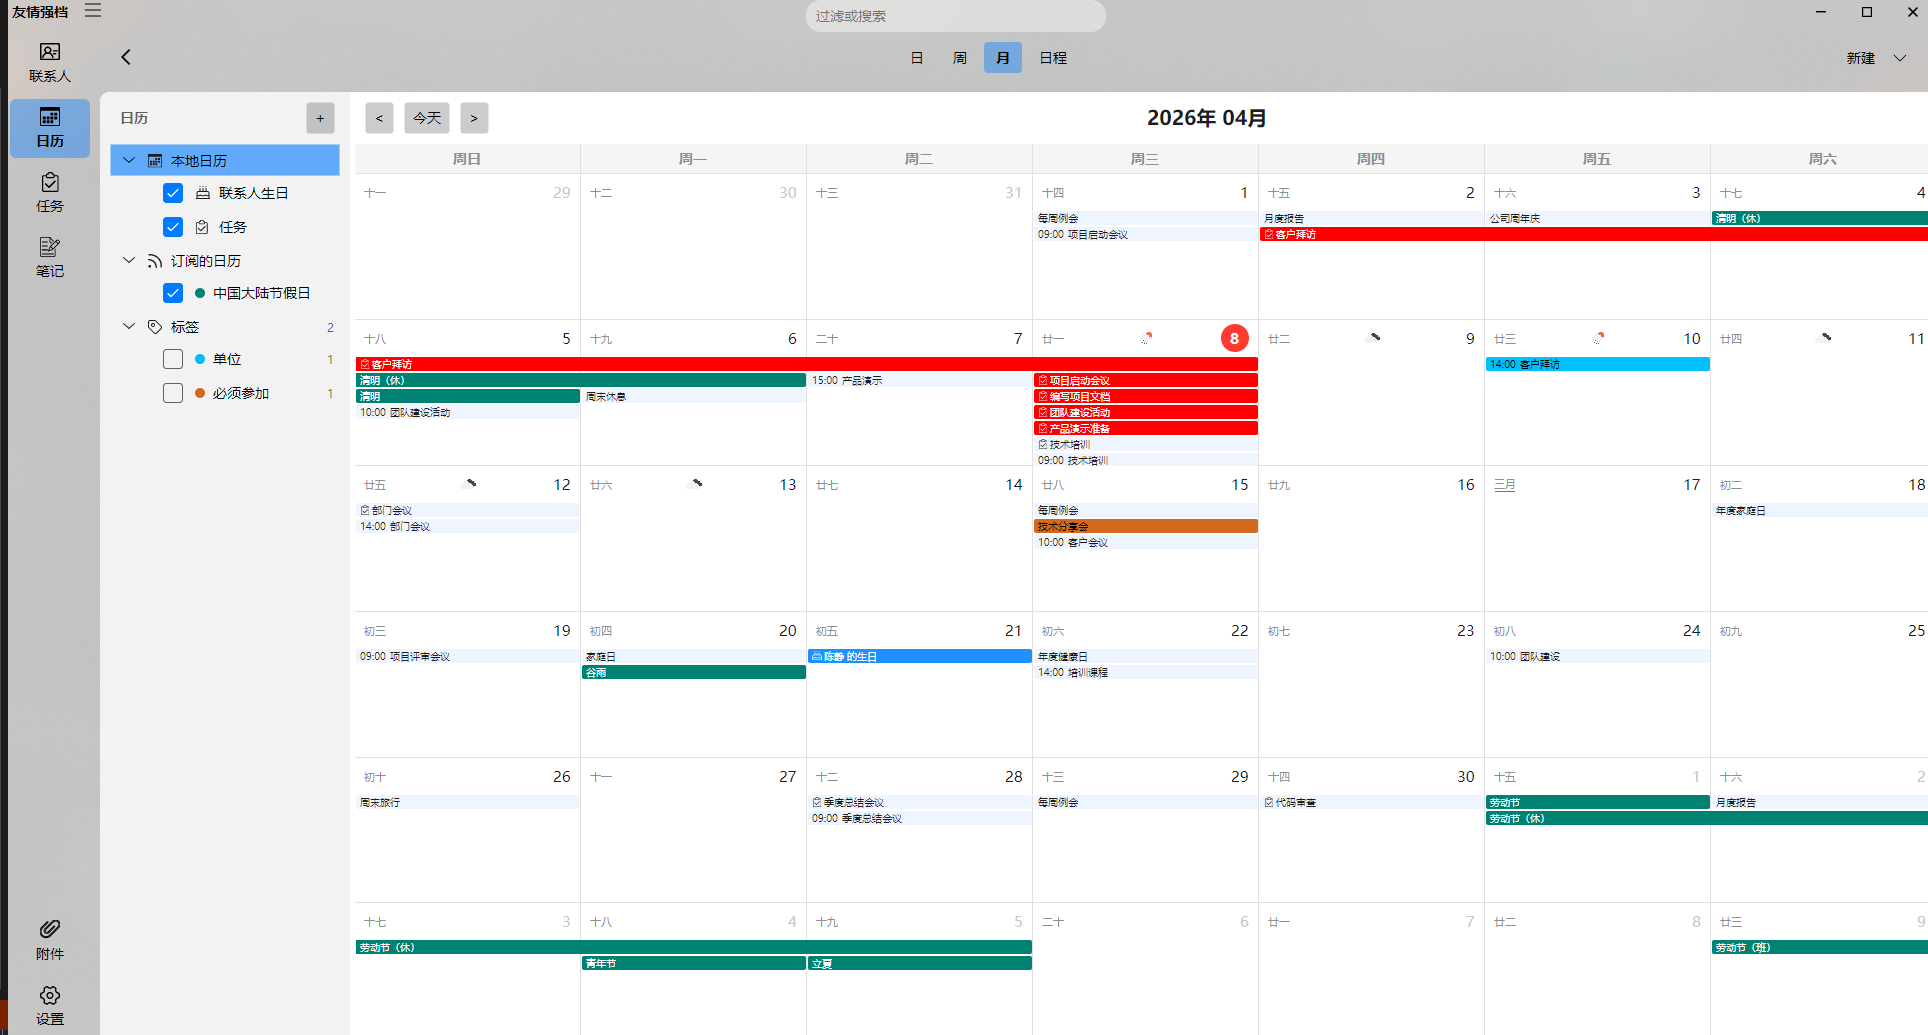Collapse the 标签 section
Image resolution: width=1928 pixels, height=1035 pixels.
[128, 326]
